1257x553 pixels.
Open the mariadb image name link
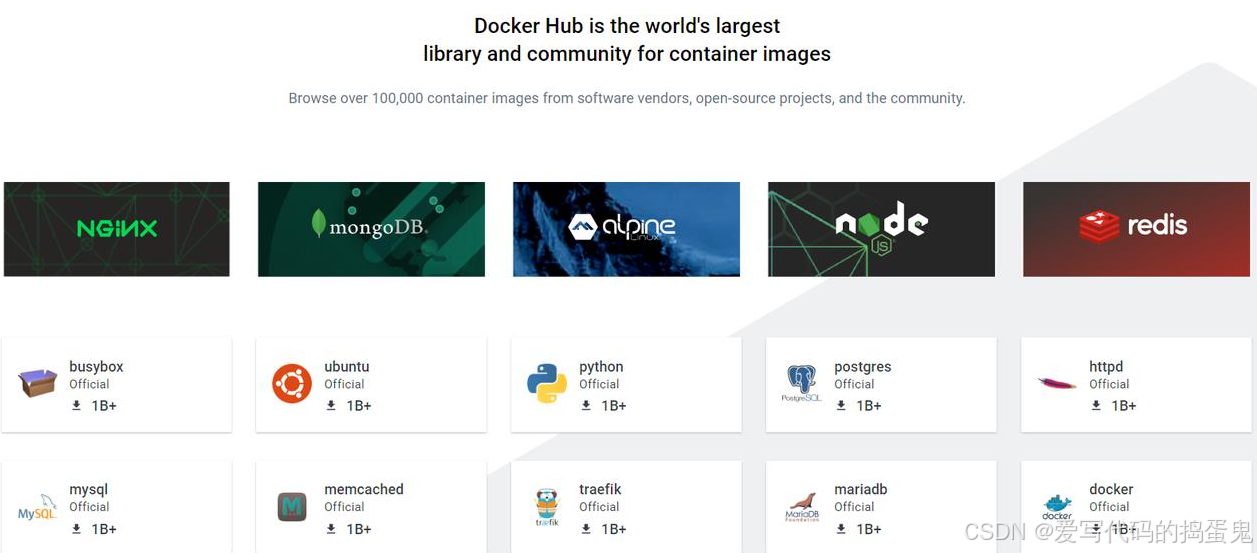861,489
